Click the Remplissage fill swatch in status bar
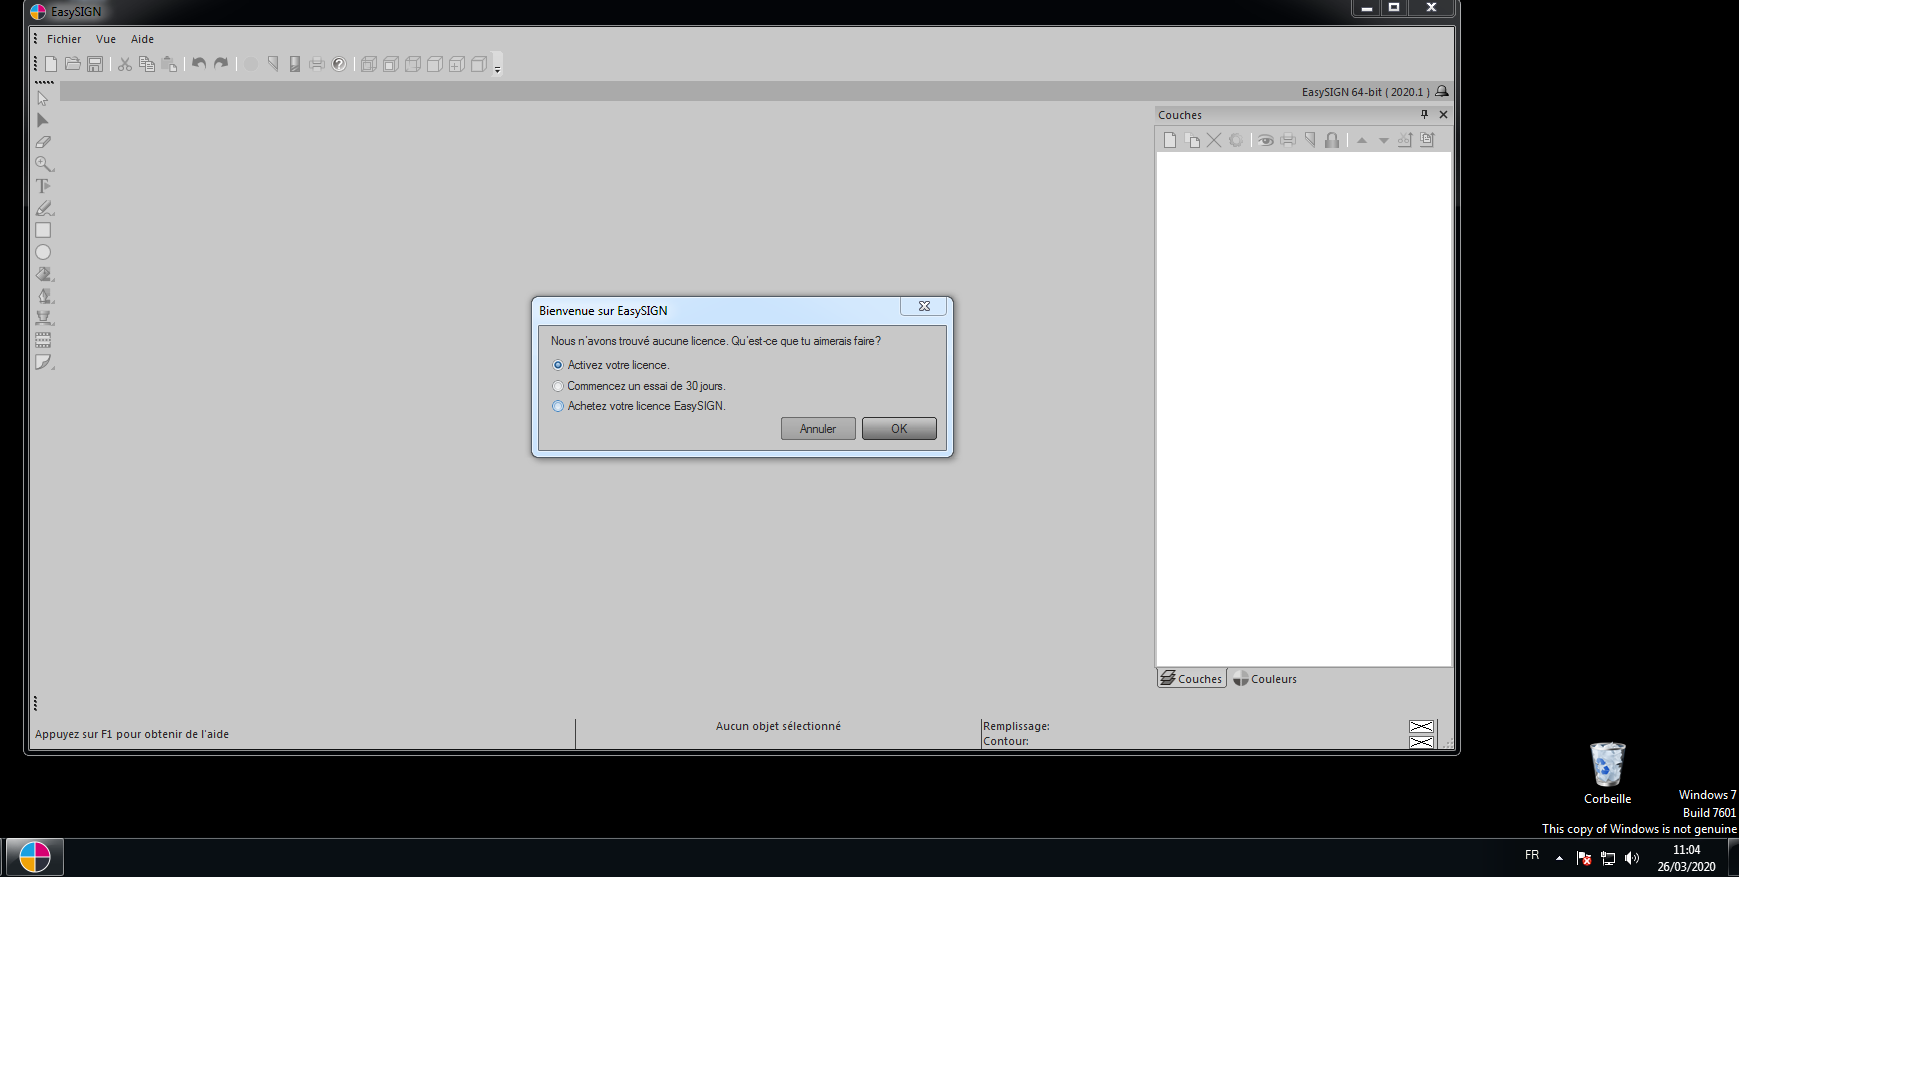Screen dimensions: 1920x1080 pyautogui.click(x=1421, y=727)
